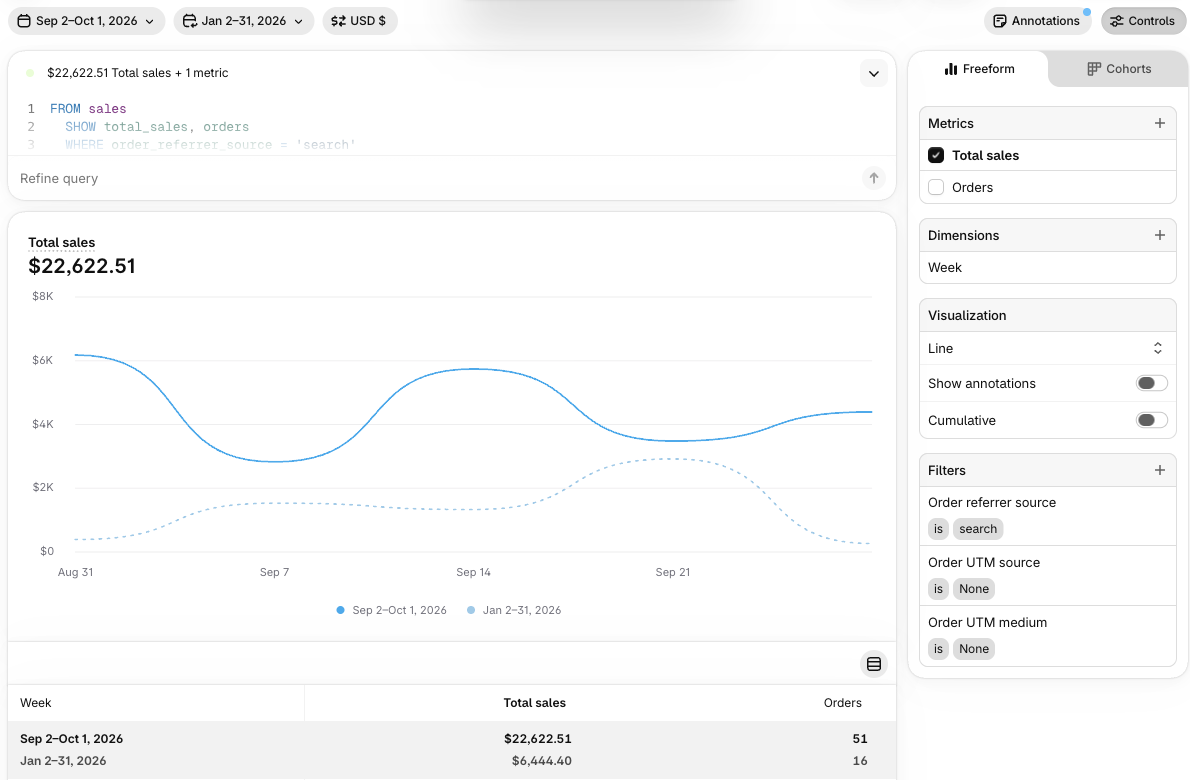Click the Jan 2–31, 2026 table row label
The height and width of the screenshot is (780, 1190).
(x=63, y=760)
